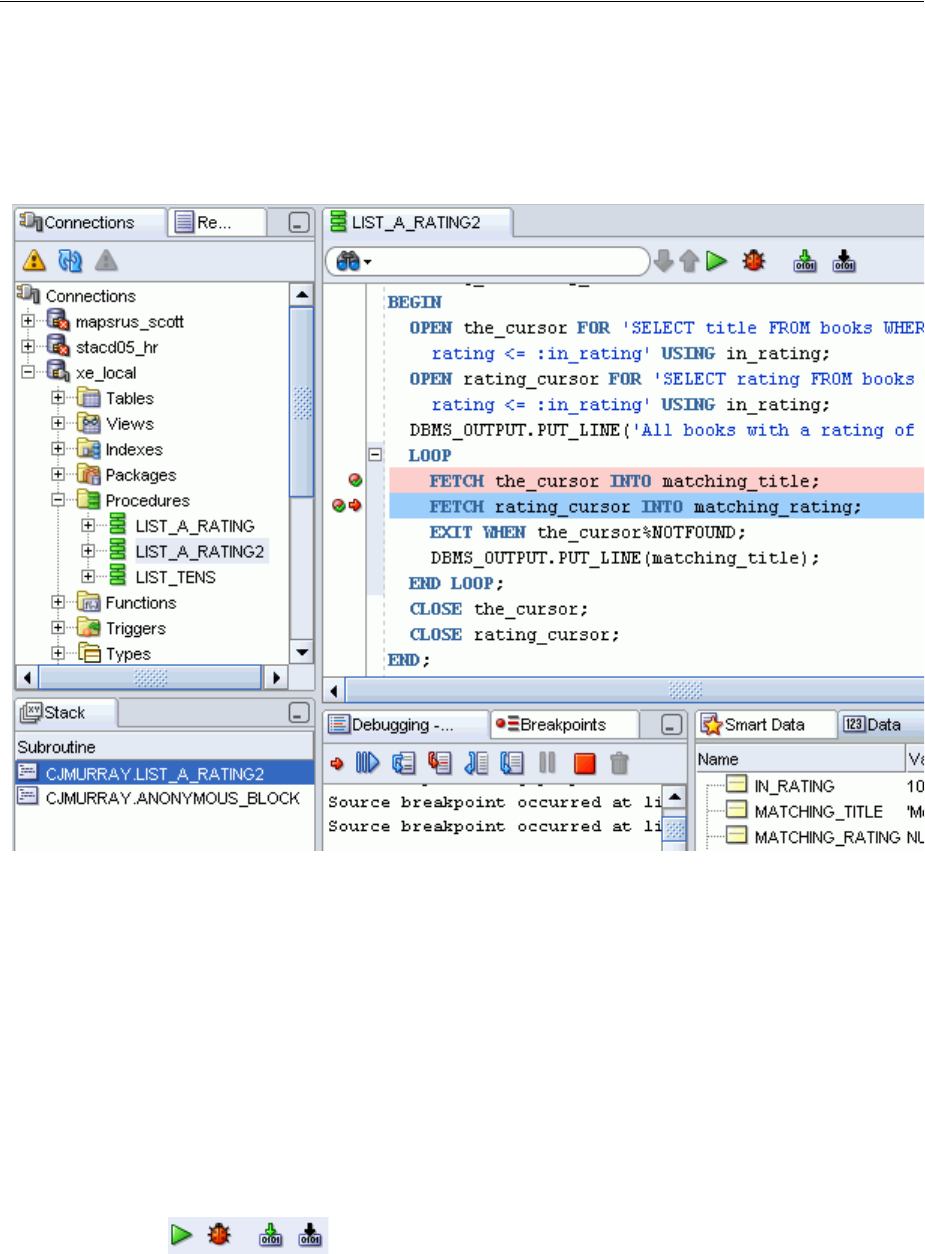
Task: Expand the stacd05_hr connection
Action: tap(28, 347)
